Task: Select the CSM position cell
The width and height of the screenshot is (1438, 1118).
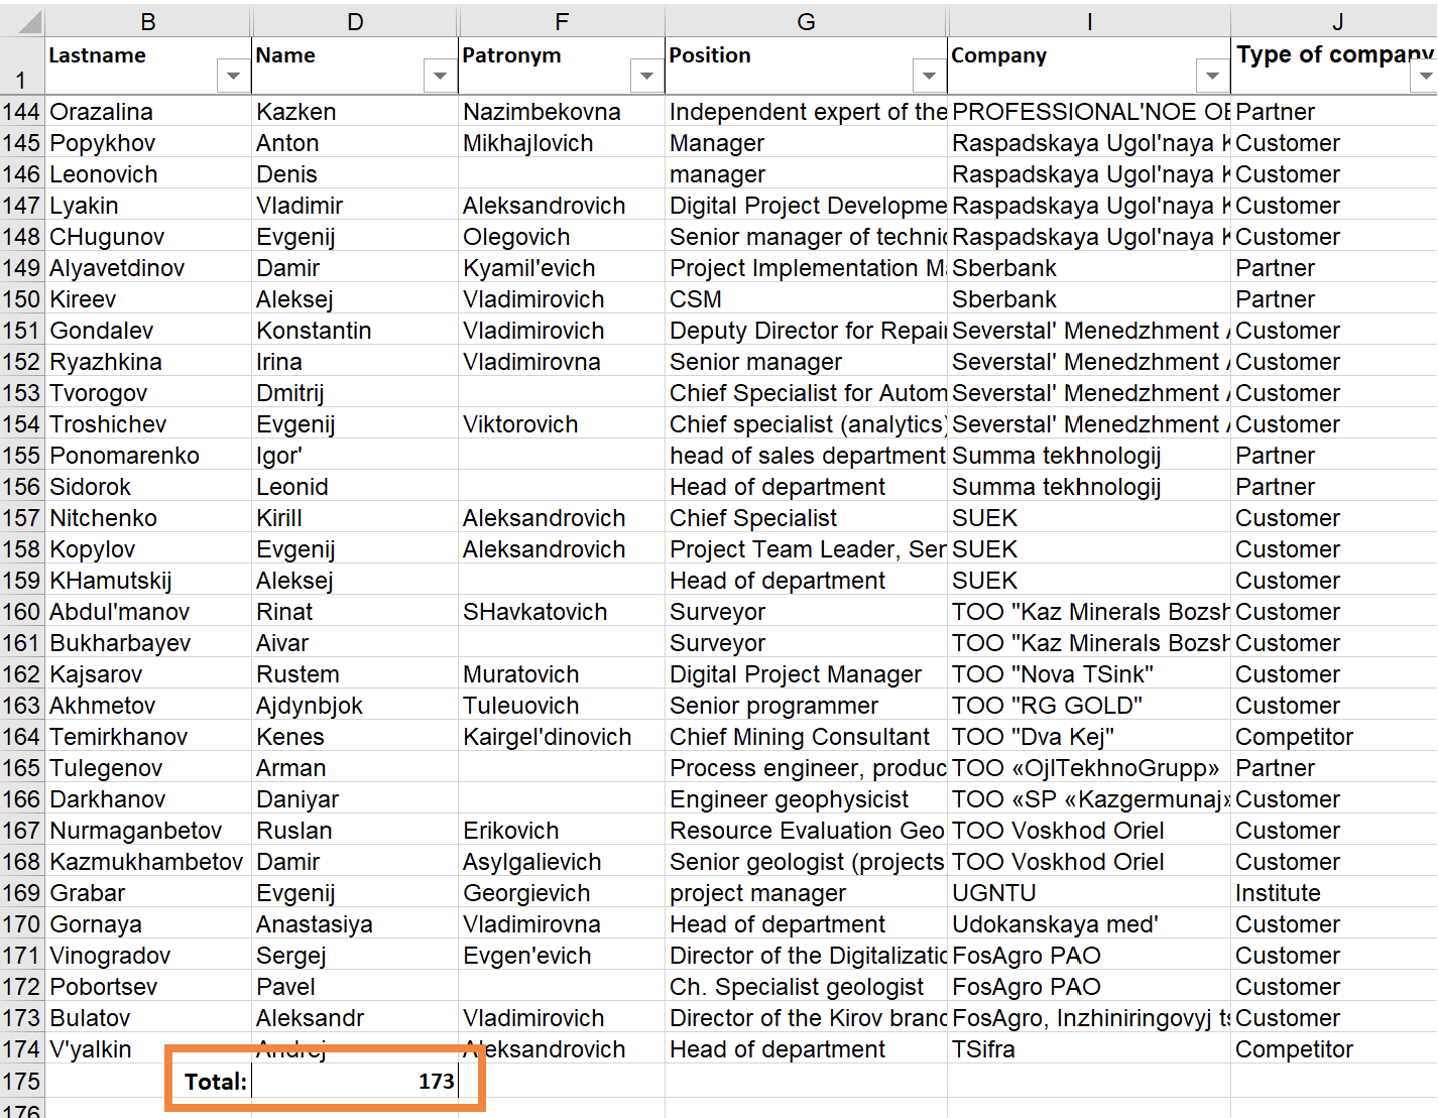Action: pos(806,299)
